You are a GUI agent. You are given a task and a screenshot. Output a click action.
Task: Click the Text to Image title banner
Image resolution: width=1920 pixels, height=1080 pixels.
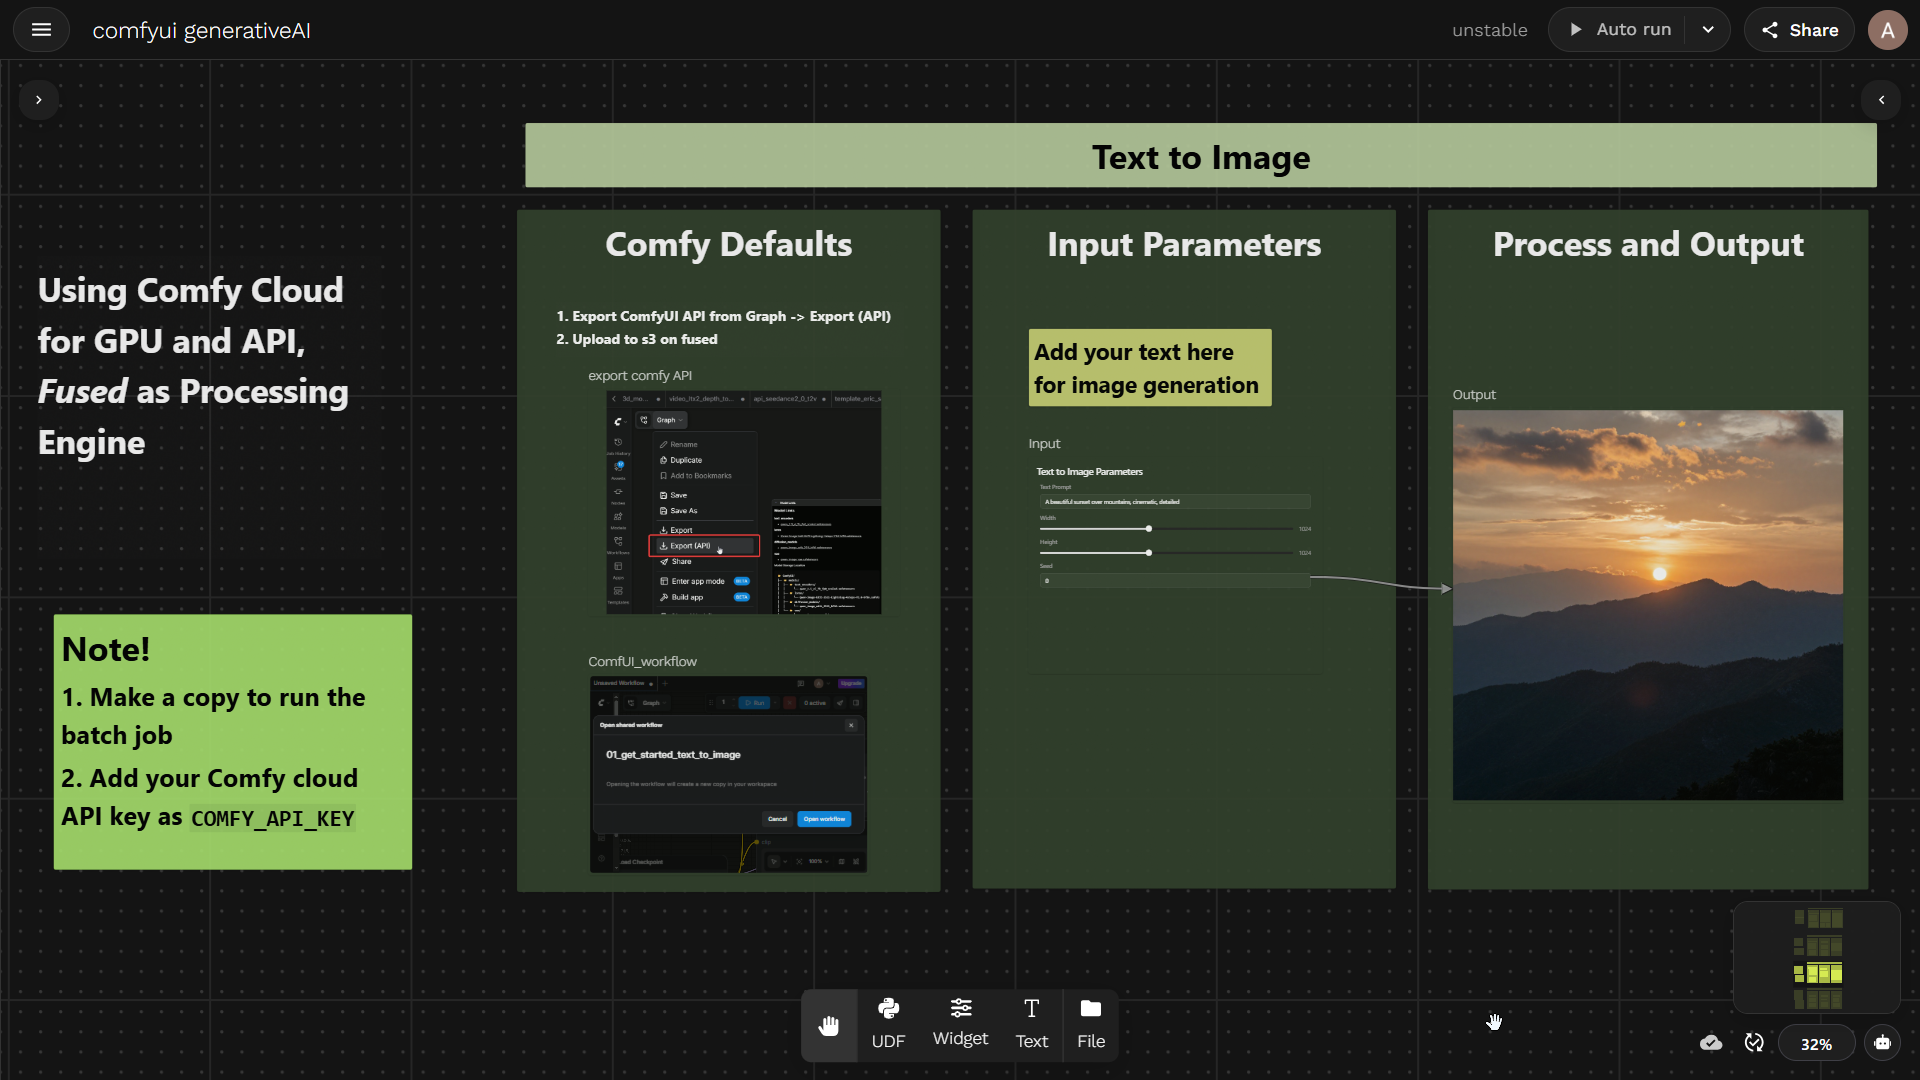click(1200, 156)
